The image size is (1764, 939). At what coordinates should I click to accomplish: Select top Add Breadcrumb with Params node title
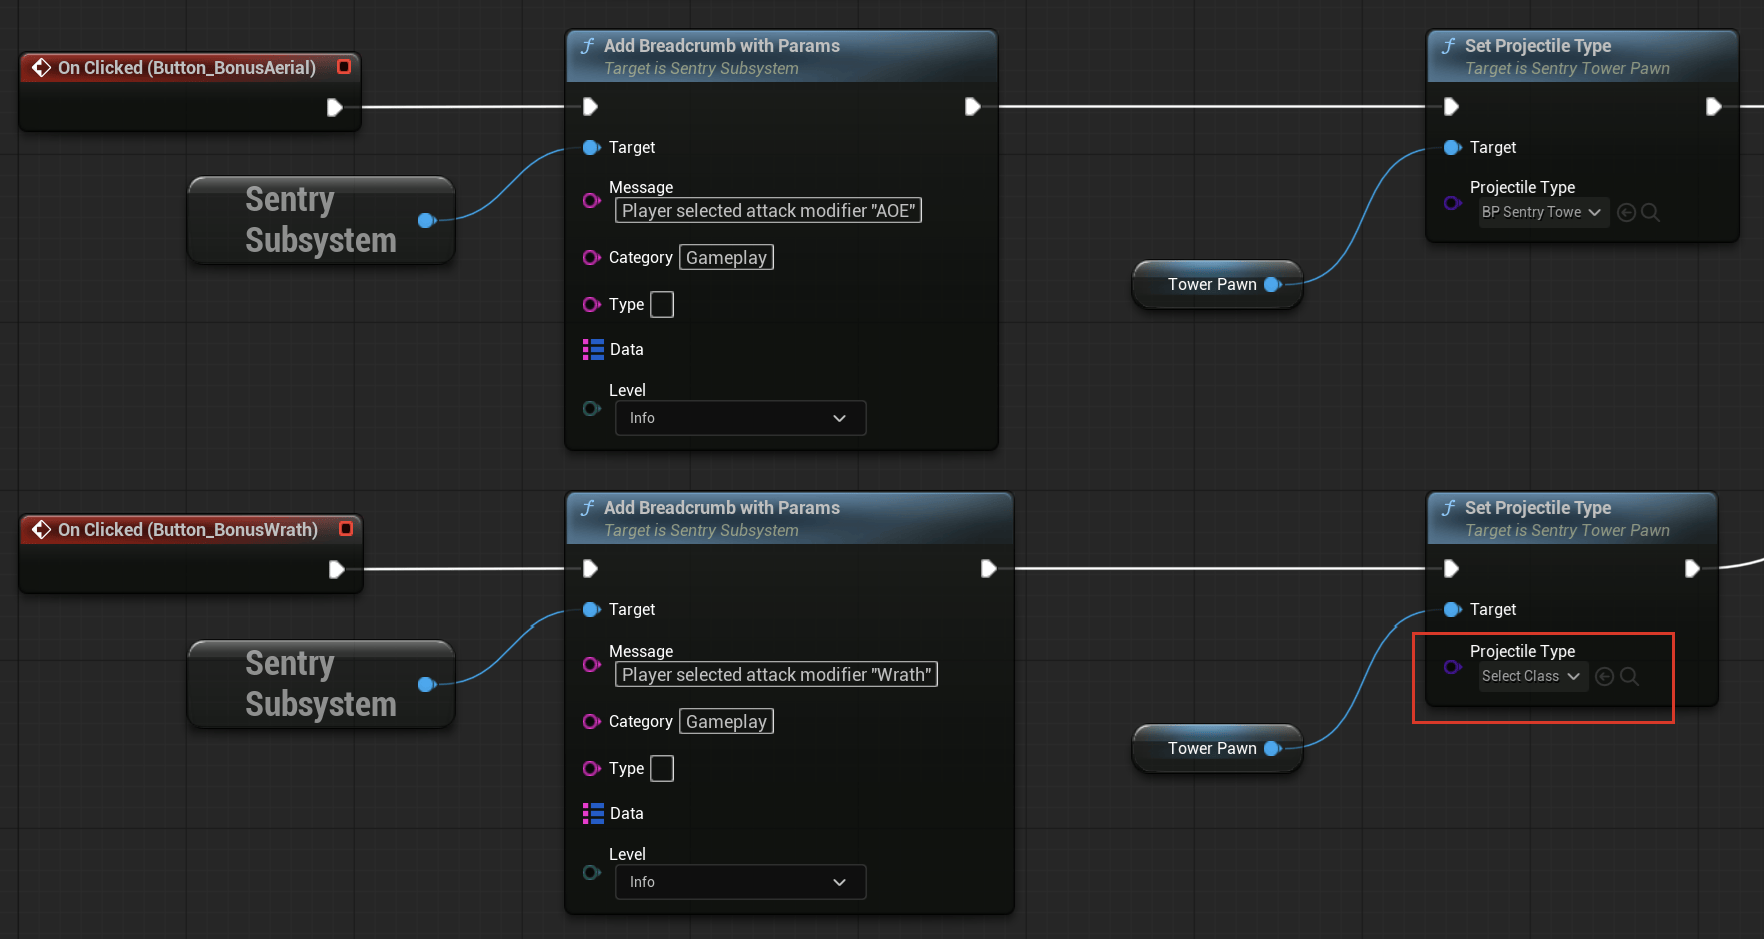pos(721,45)
